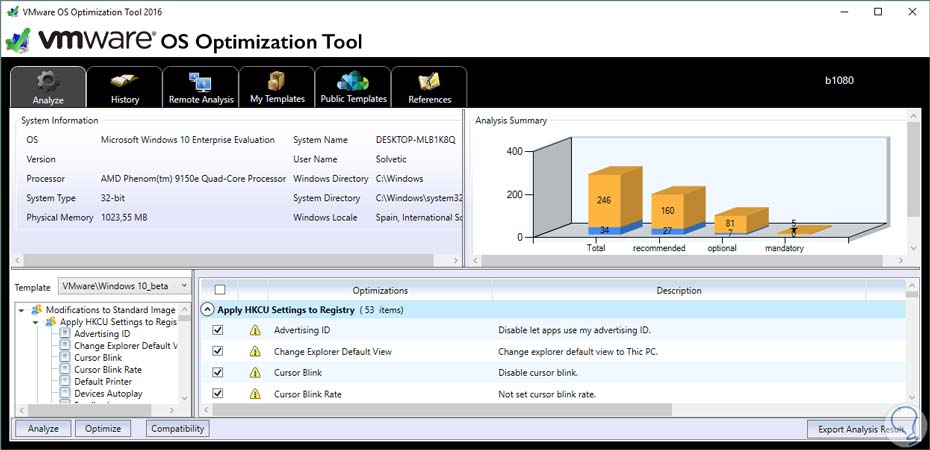This screenshot has width=930, height=450.
Task: Collapse Apply HKCU Settings tree node arrow
Action: (36, 322)
